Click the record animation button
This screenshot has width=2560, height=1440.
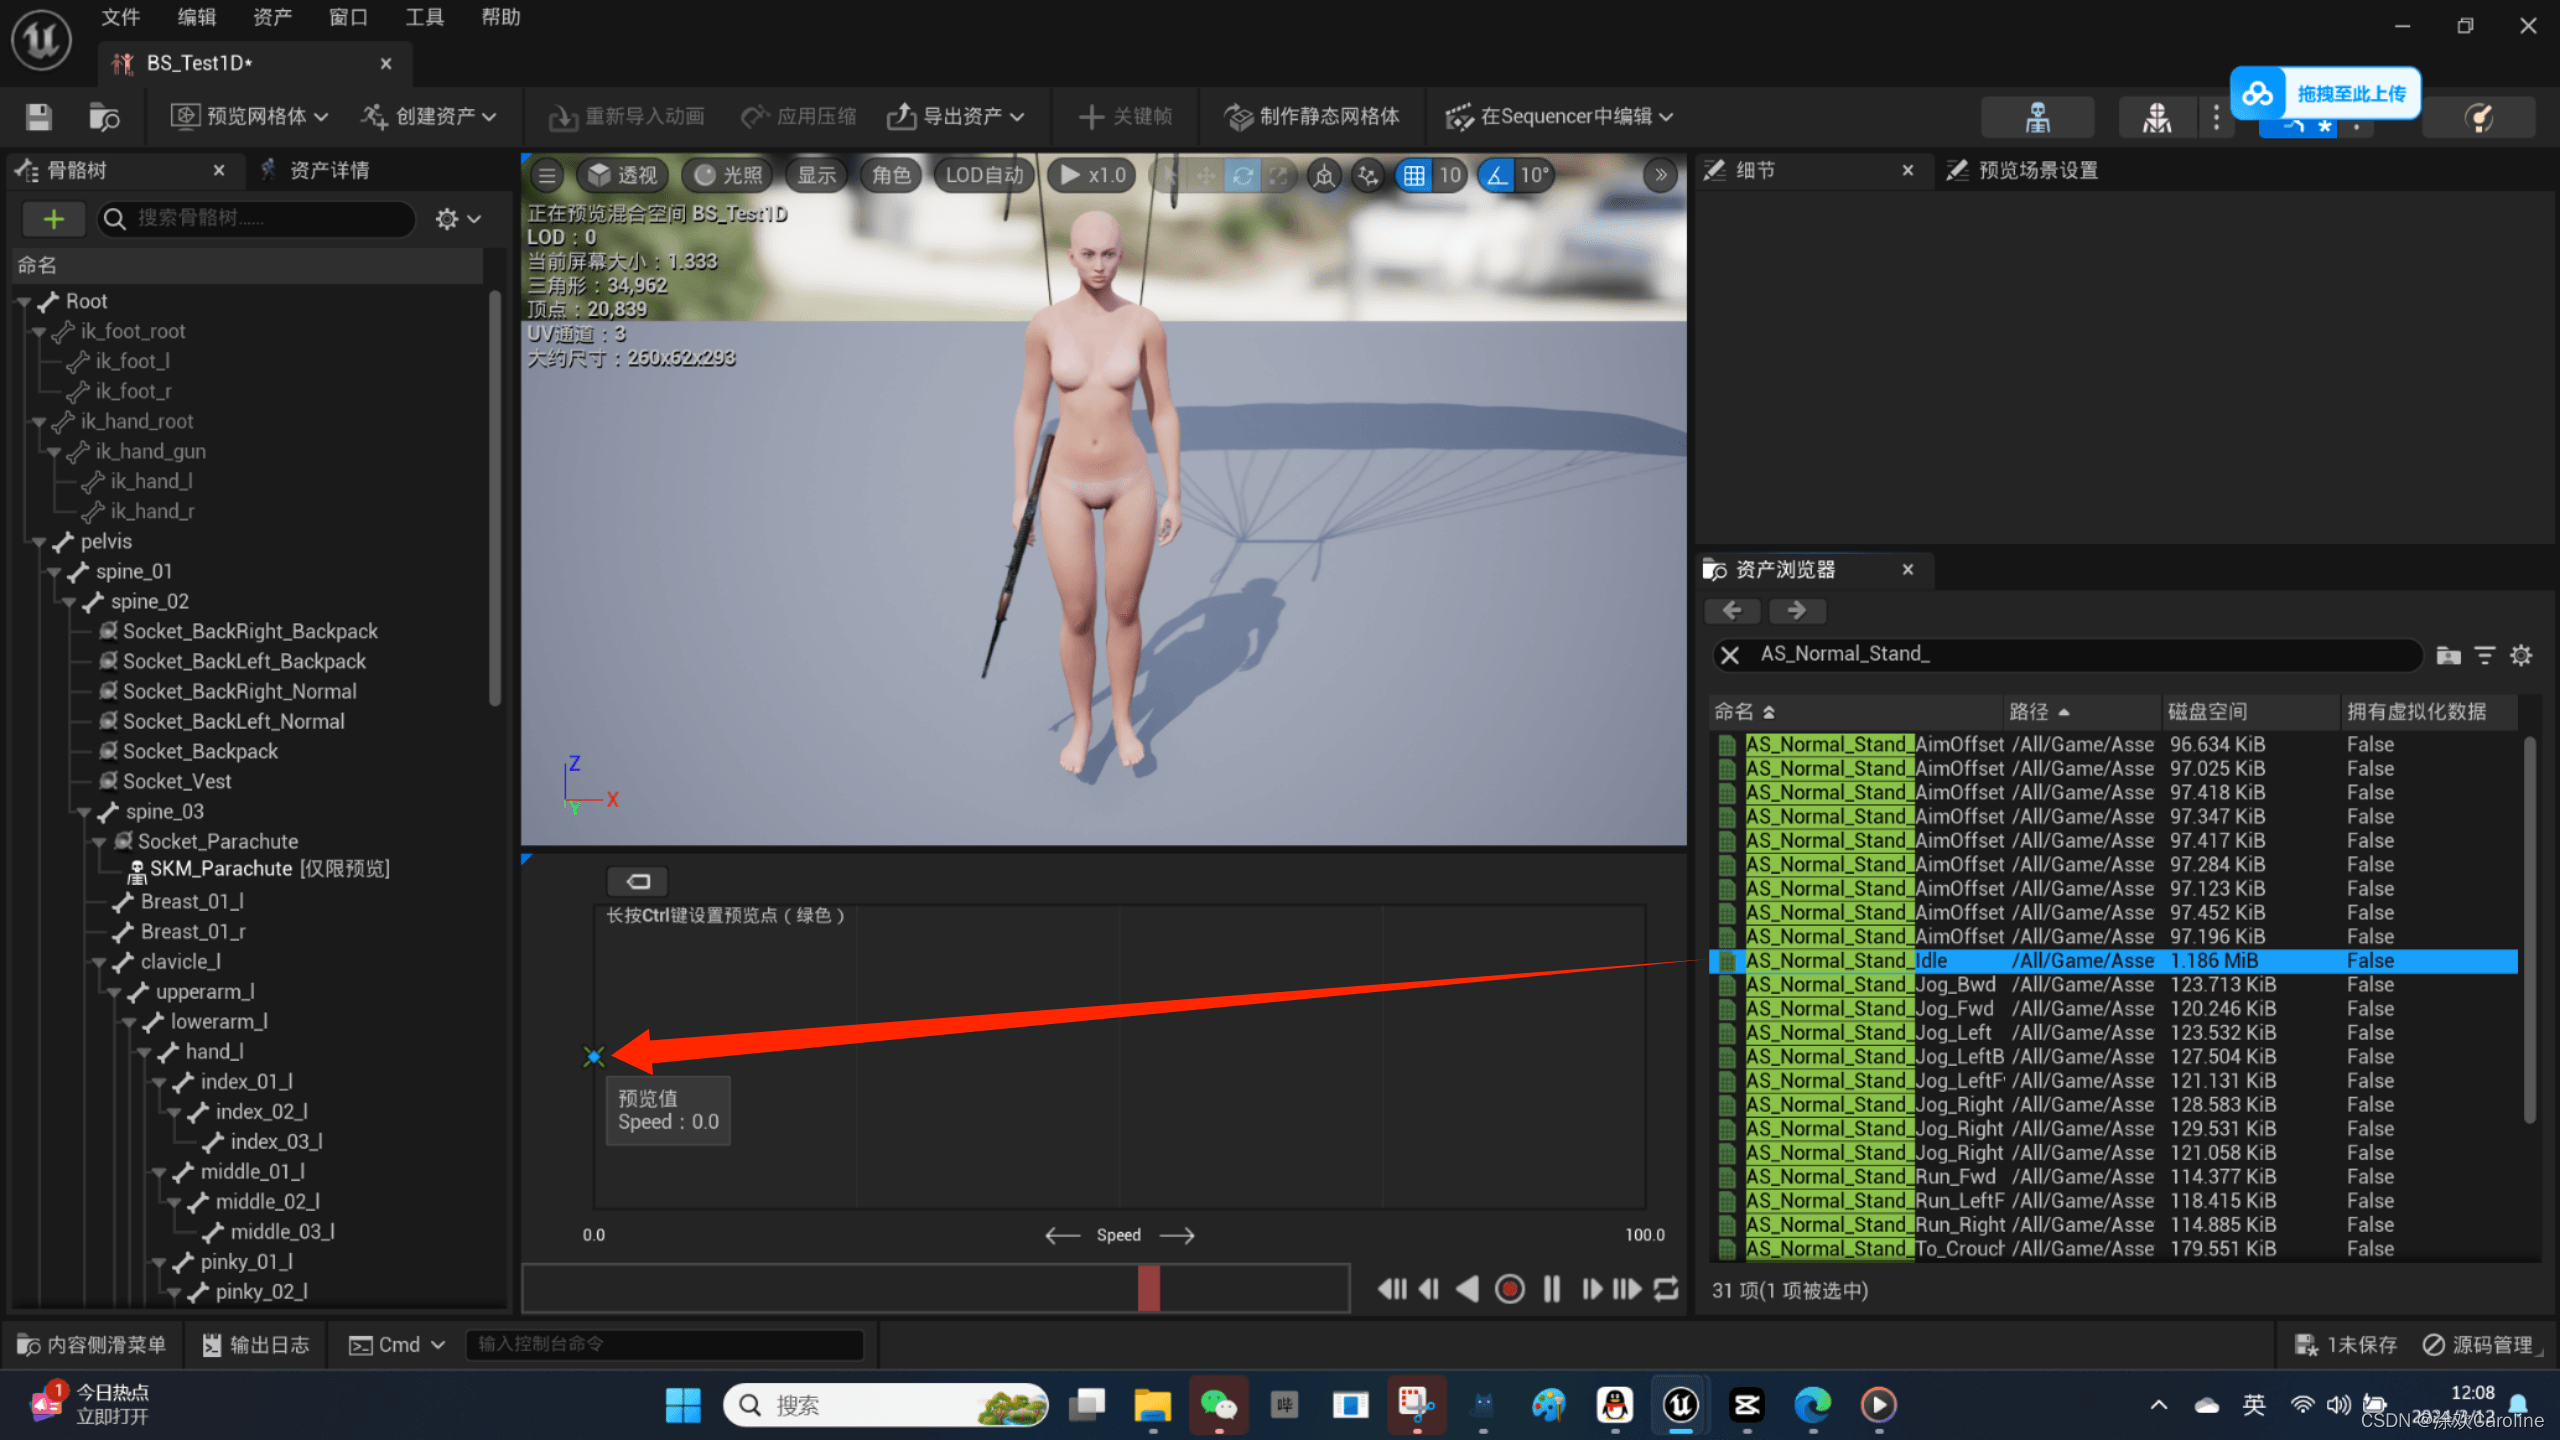pyautogui.click(x=1509, y=1289)
